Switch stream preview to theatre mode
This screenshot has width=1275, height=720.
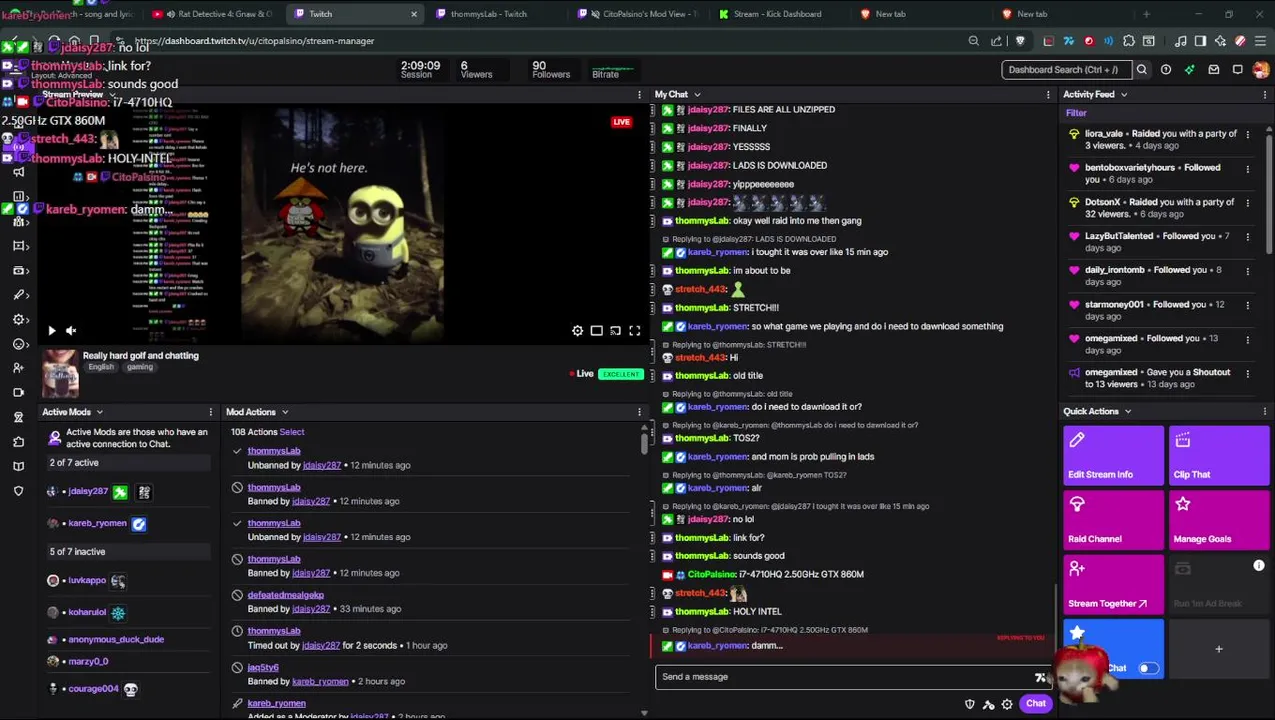[x=596, y=331]
